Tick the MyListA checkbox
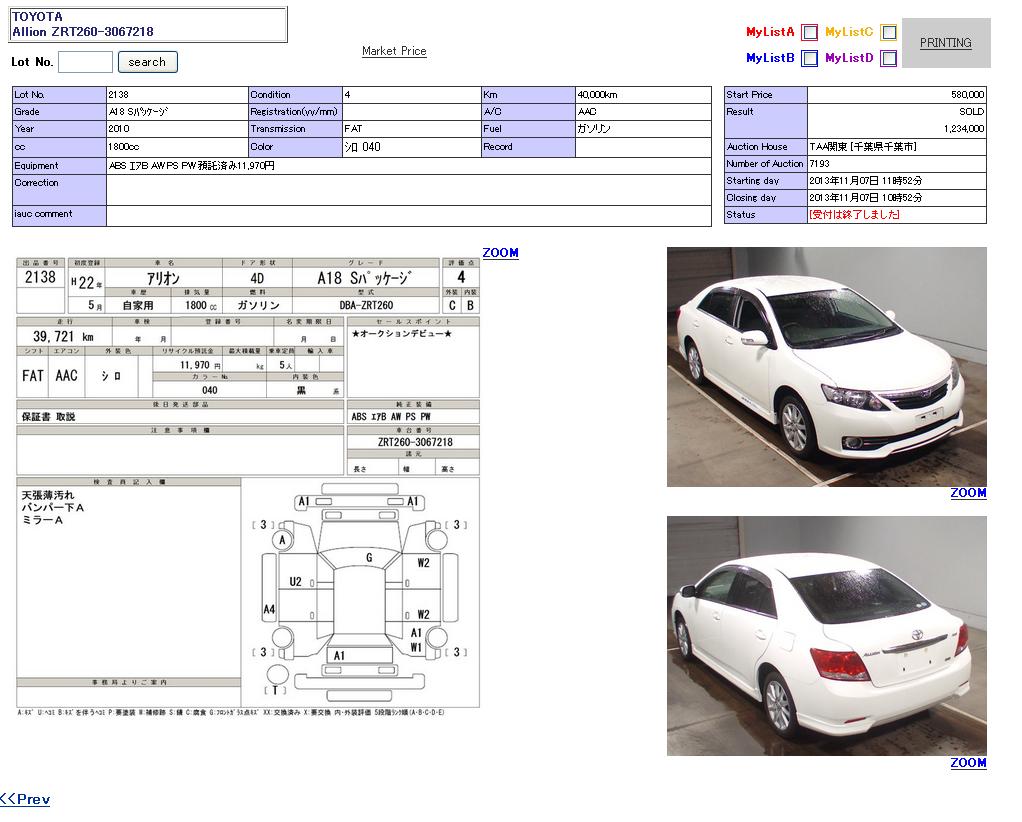 pos(809,32)
